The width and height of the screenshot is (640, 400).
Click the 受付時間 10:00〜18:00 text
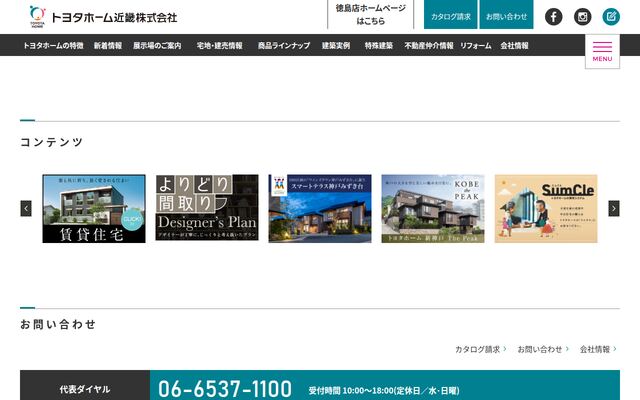click(x=384, y=391)
